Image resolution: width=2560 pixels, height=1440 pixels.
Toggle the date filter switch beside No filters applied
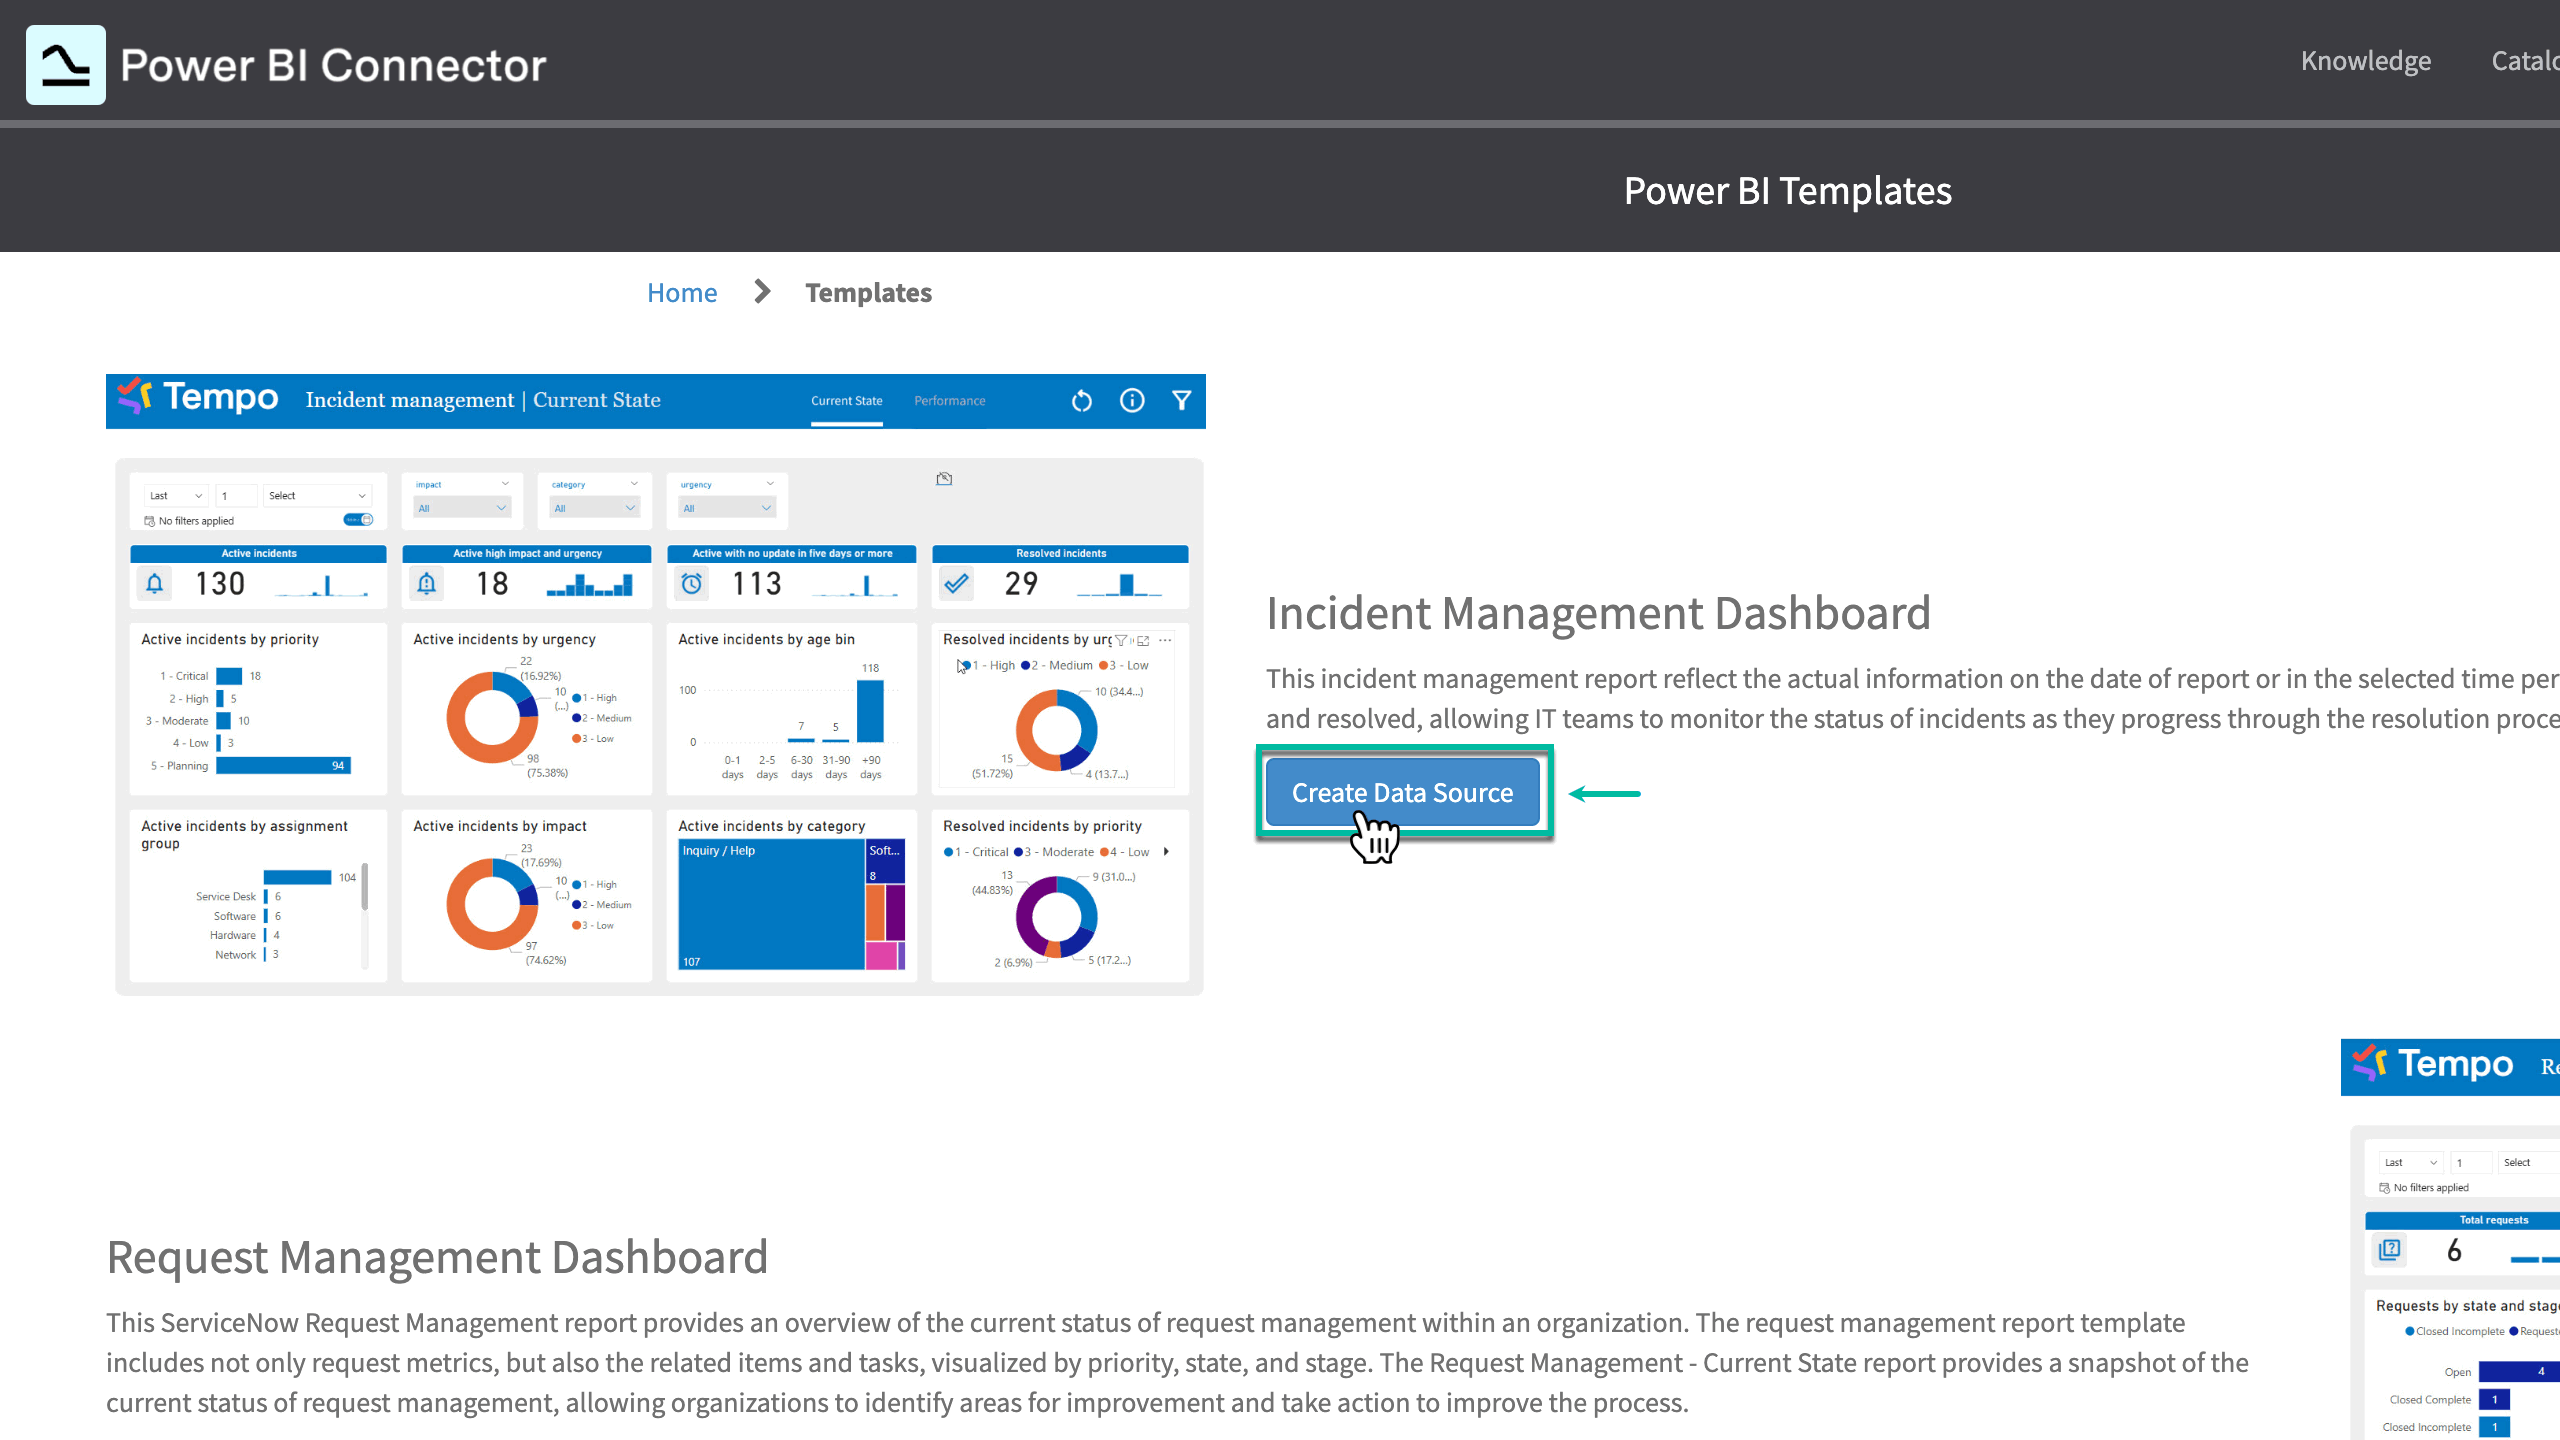tap(358, 520)
